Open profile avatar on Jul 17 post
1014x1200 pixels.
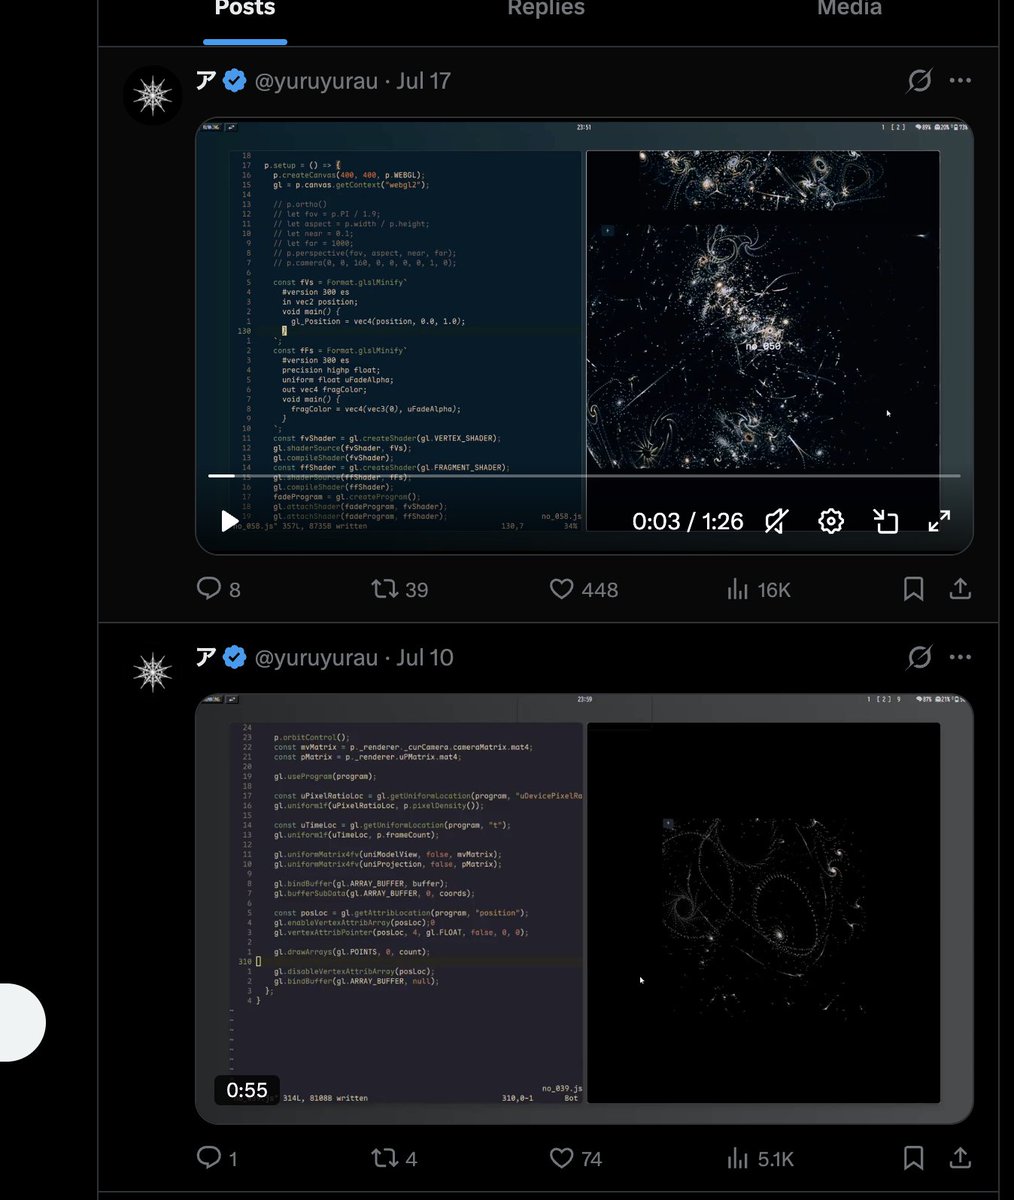tap(152, 96)
